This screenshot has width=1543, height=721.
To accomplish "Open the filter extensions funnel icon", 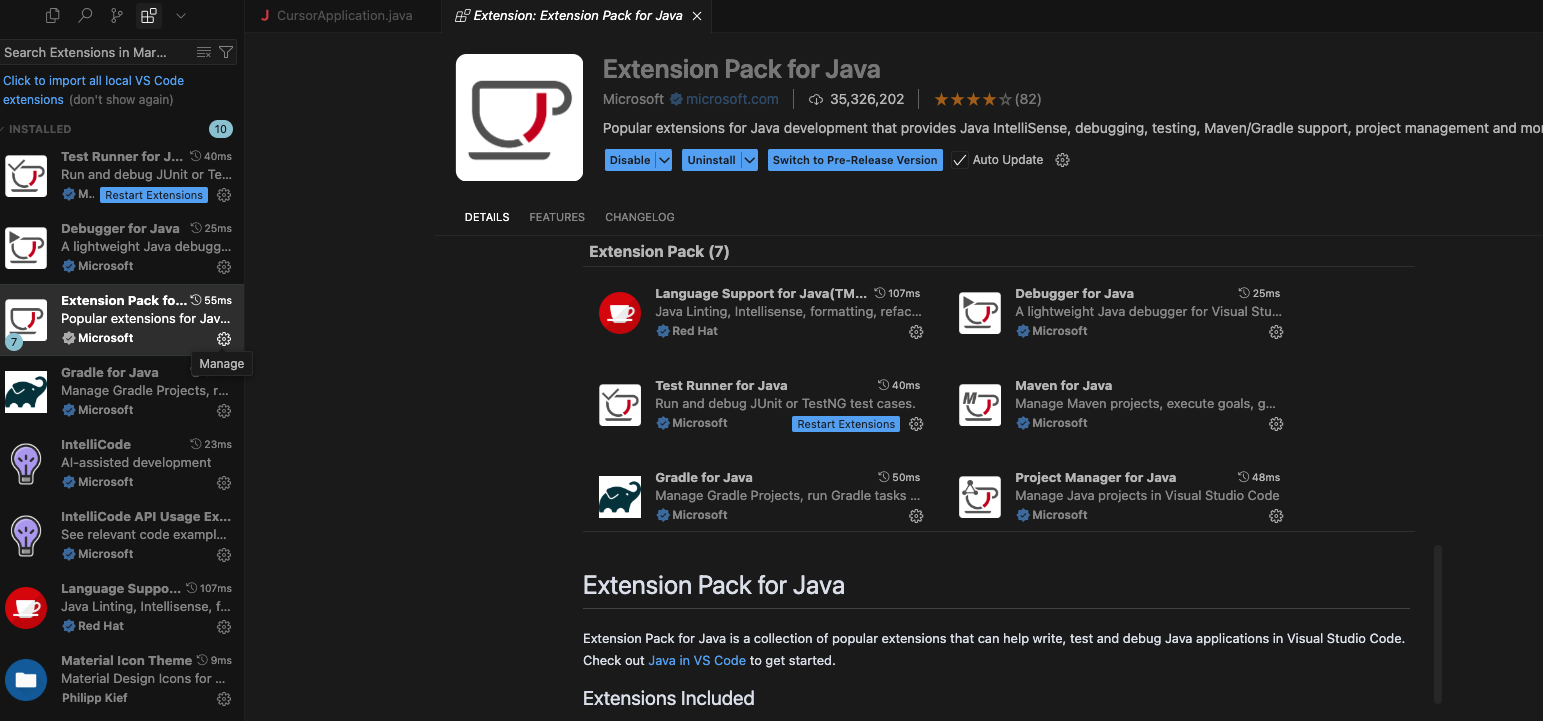I will point(226,52).
